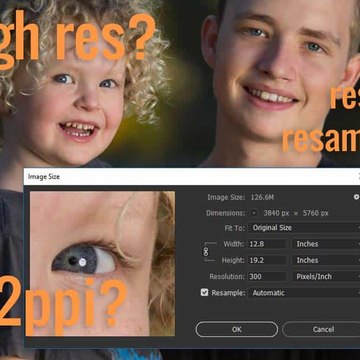The height and width of the screenshot is (360, 360).
Task: Open the Dimensions unit dropdown arrow
Action: click(x=254, y=213)
